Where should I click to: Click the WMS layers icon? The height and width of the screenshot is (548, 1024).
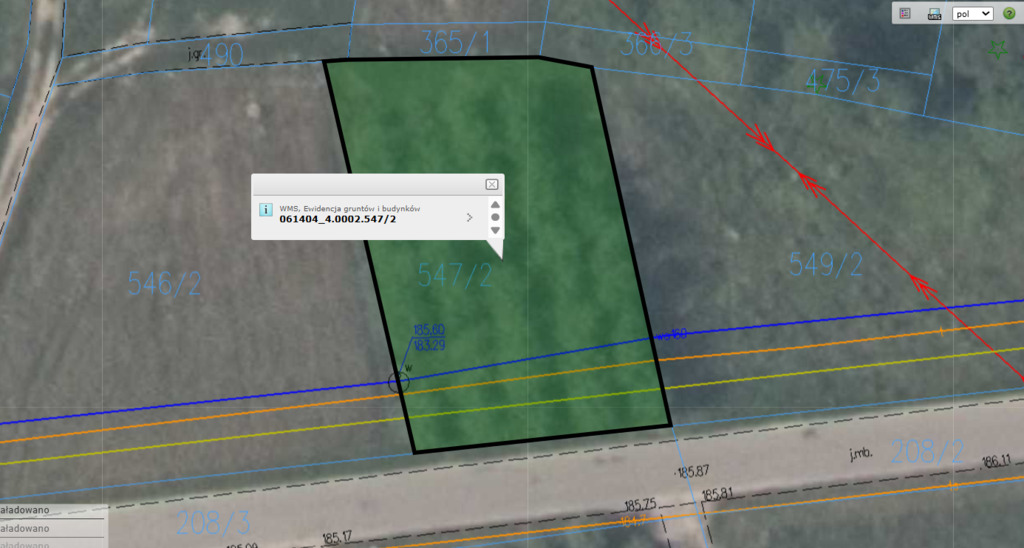pos(934,14)
